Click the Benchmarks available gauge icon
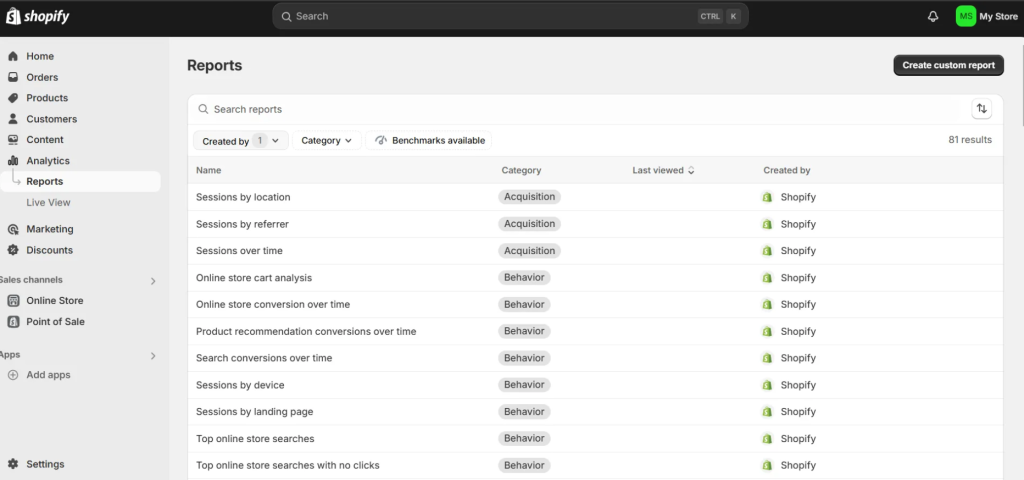The width and height of the screenshot is (1024, 480). click(x=381, y=140)
